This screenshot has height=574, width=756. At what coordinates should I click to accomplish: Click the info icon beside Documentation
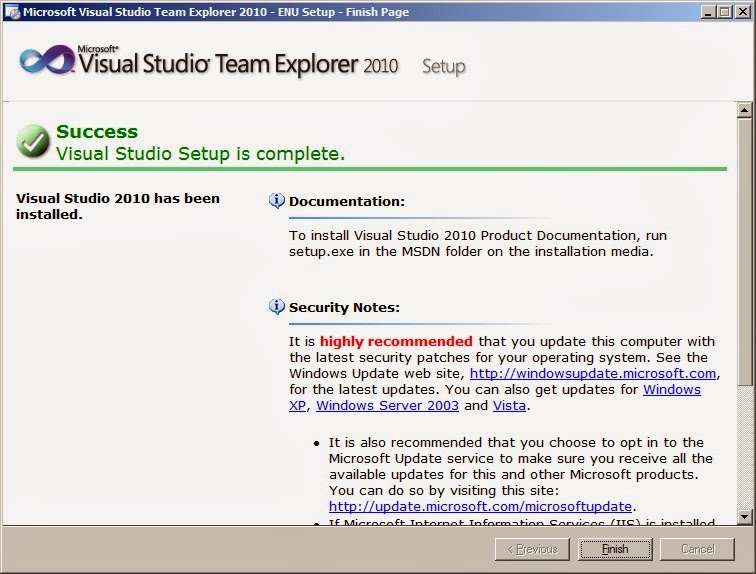[x=277, y=200]
